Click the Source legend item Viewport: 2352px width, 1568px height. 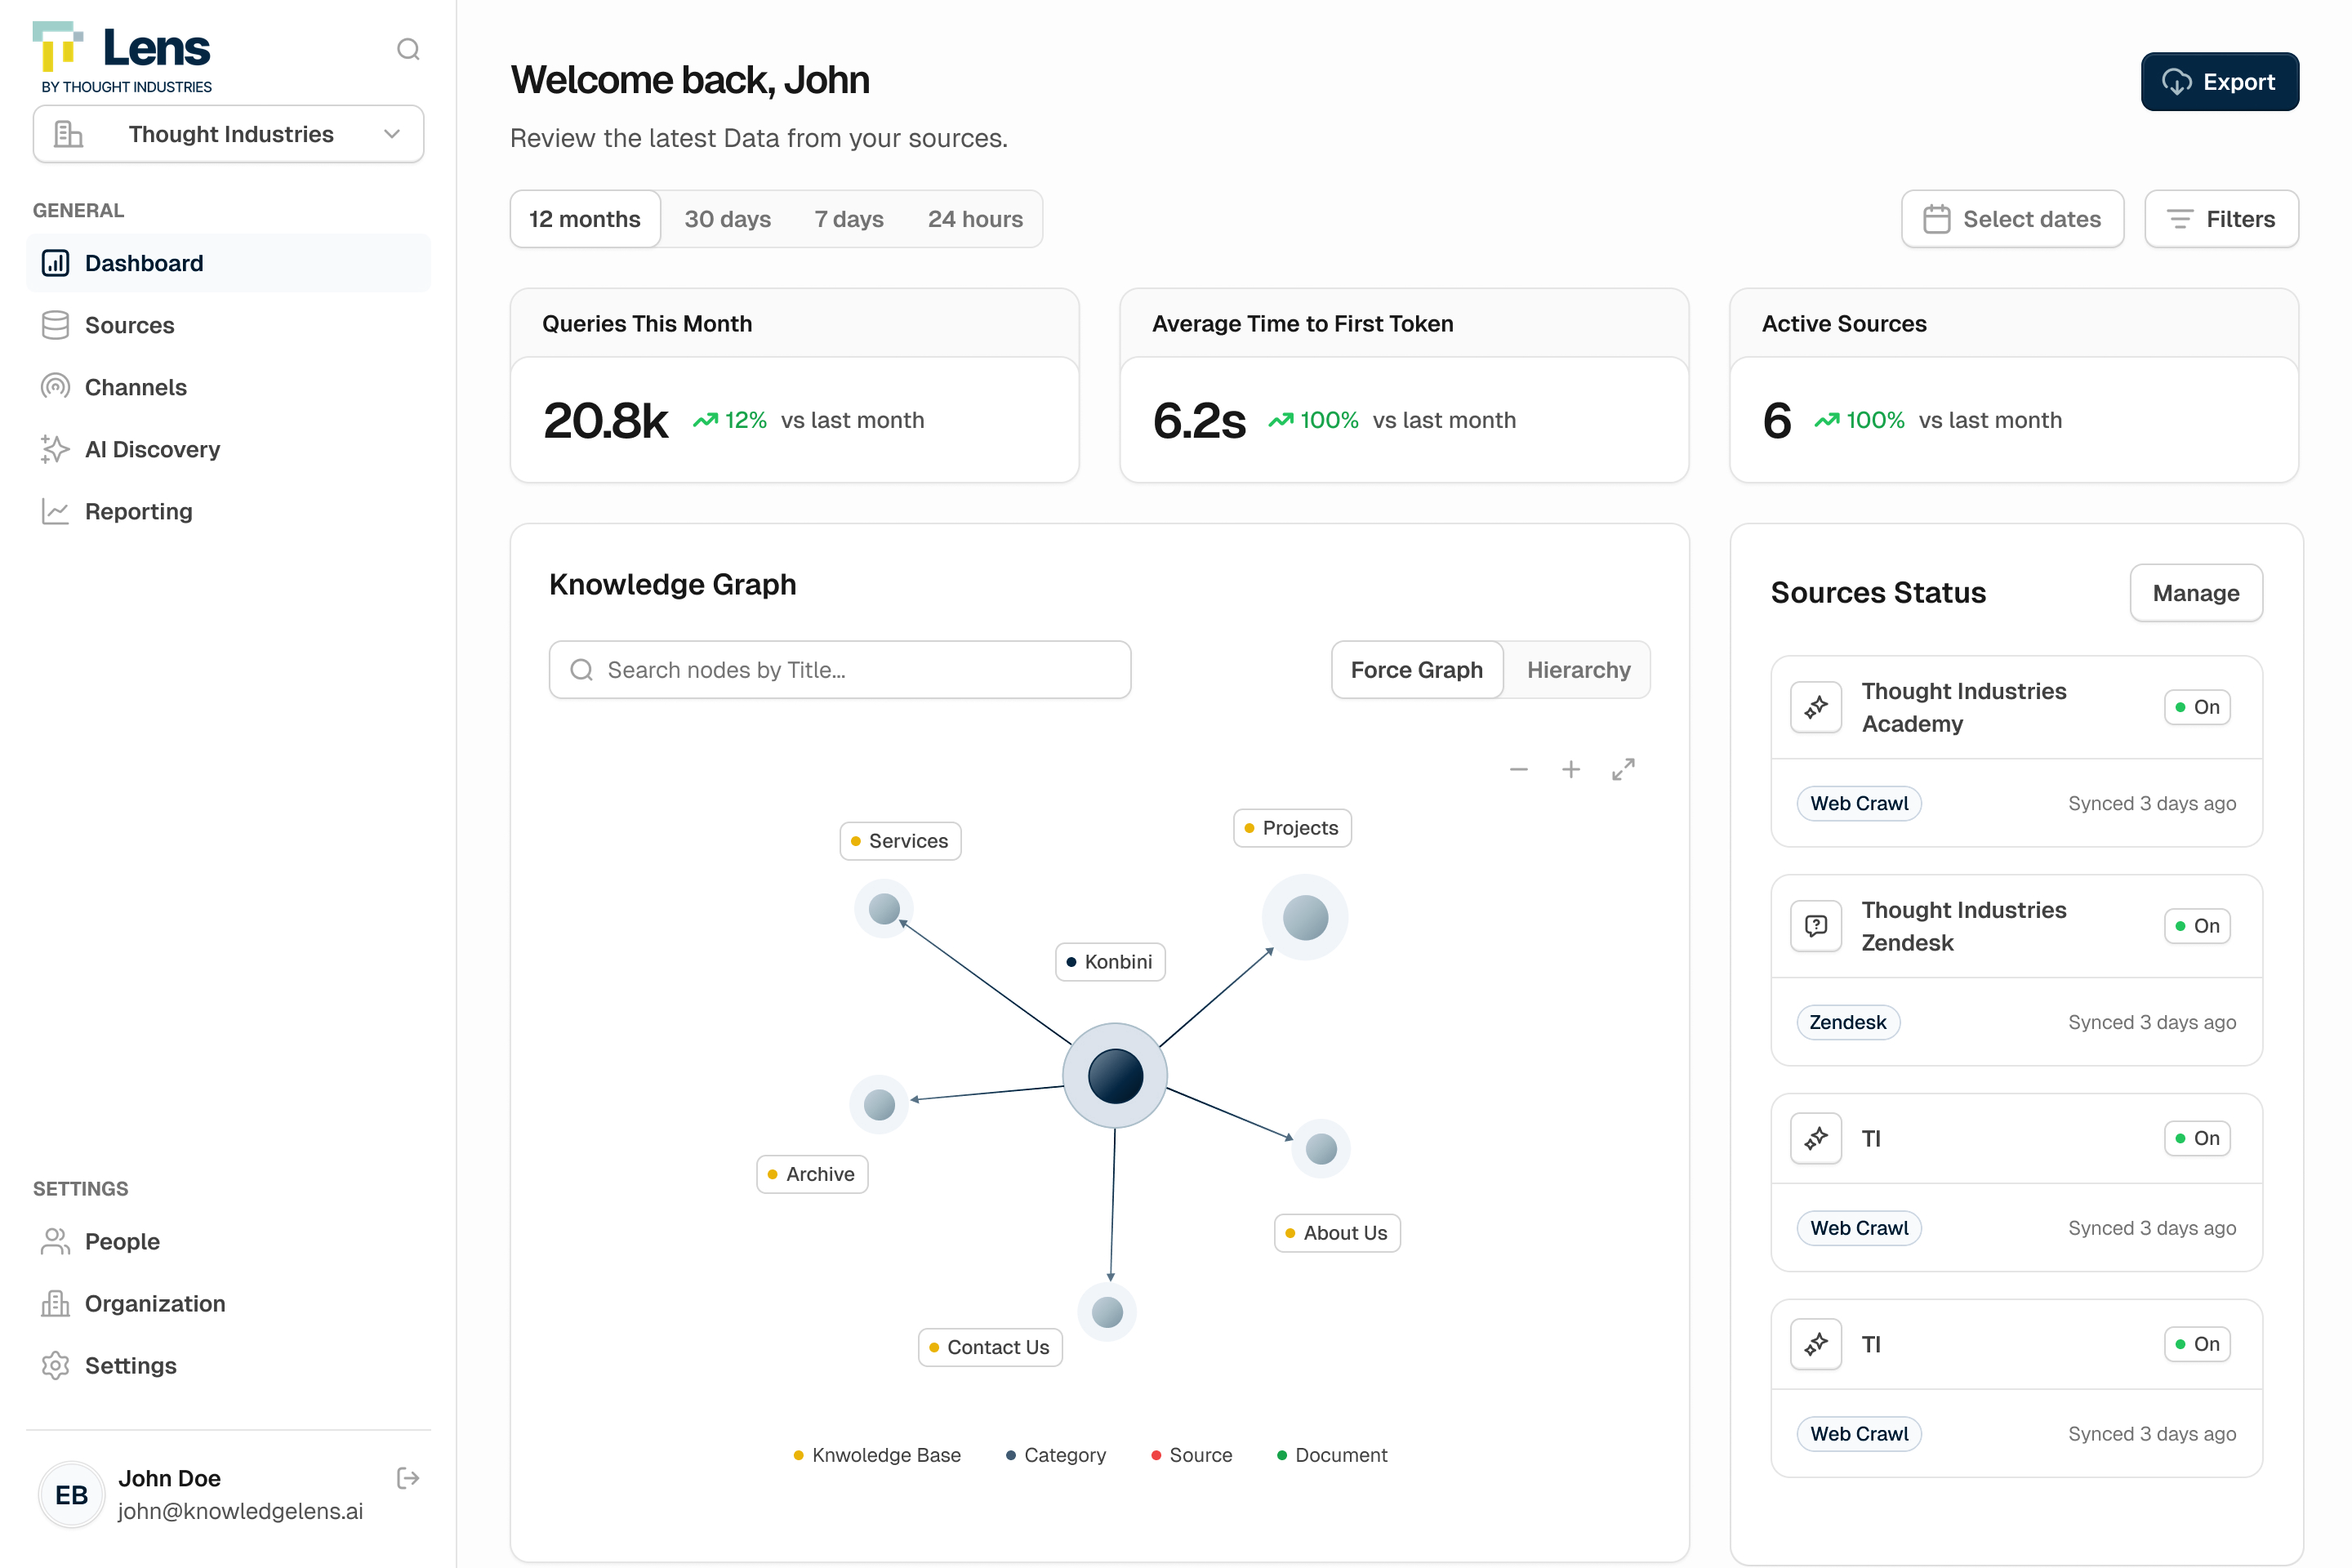1191,1455
